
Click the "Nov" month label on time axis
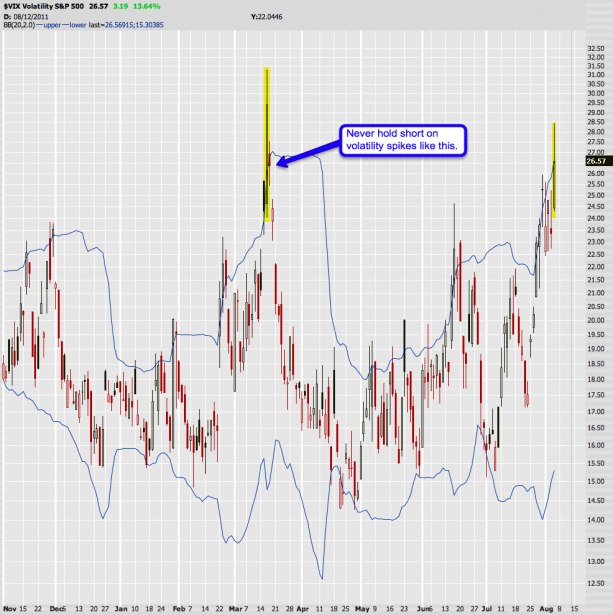coord(10,609)
